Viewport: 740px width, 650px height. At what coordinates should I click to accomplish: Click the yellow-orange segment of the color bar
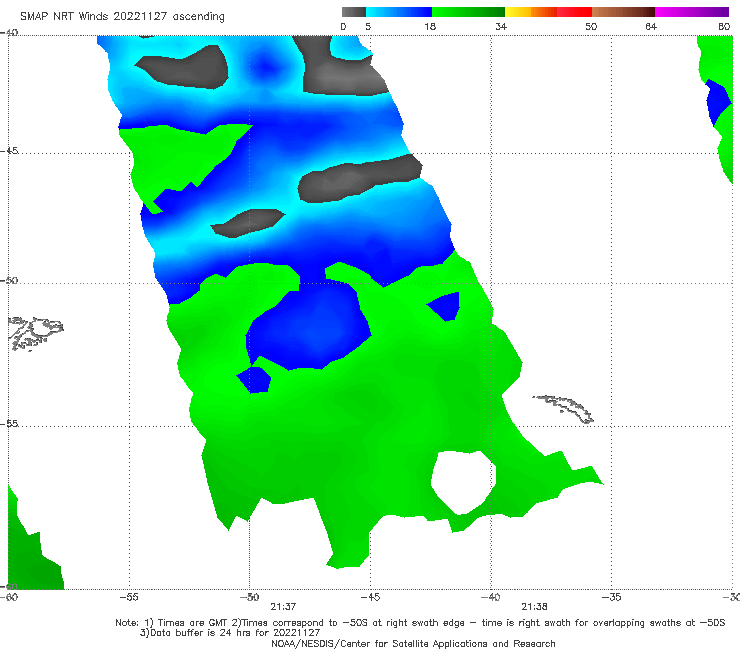(531, 12)
